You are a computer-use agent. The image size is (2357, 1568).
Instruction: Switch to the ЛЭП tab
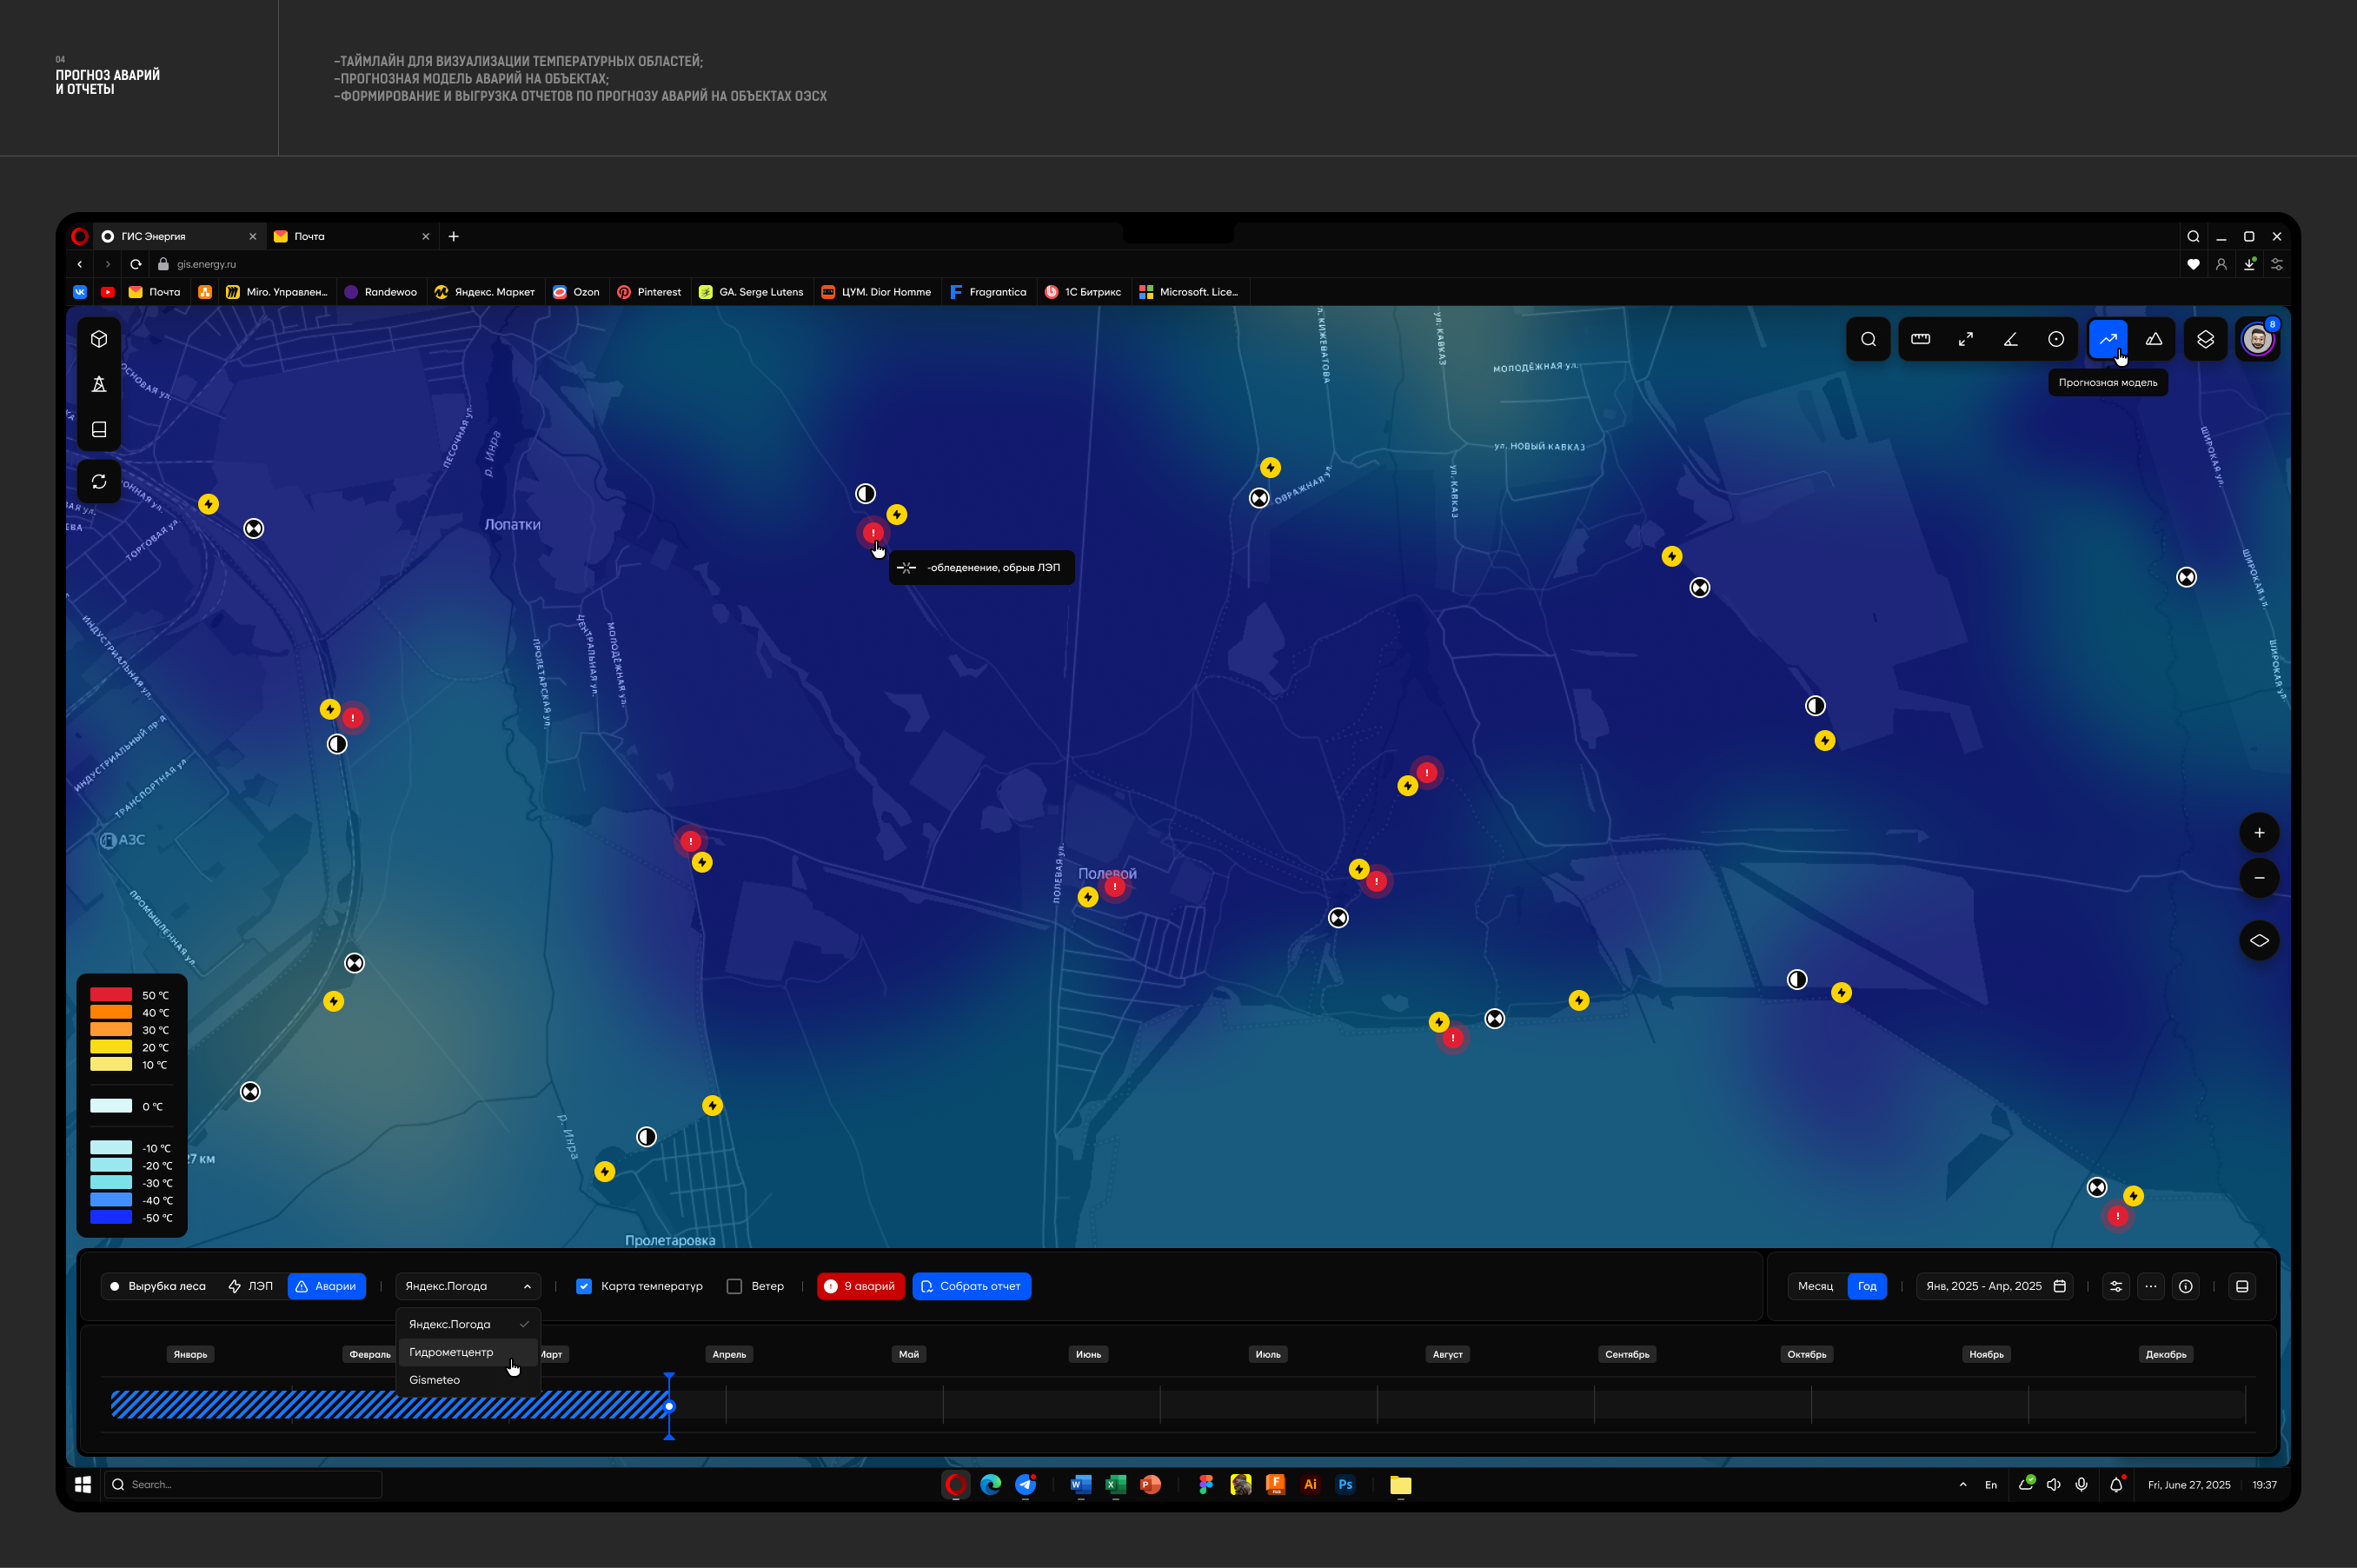pos(251,1286)
